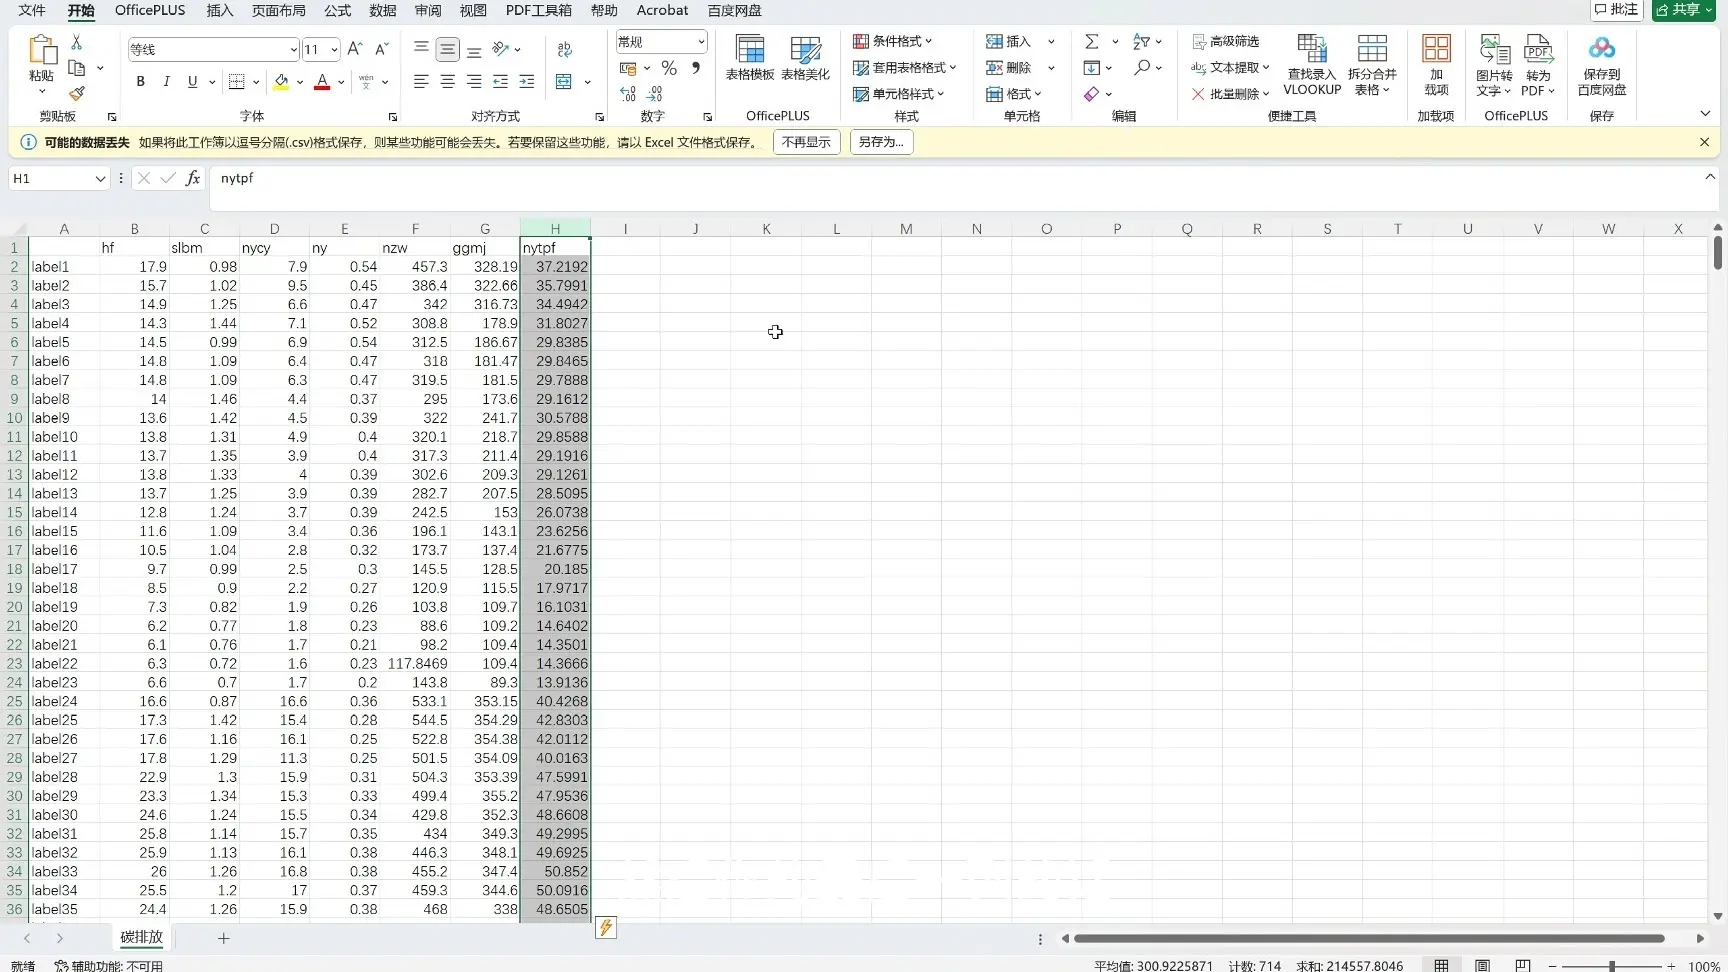This screenshot has height=972, width=1728.
Task: Click the orientation text angle icon
Action: click(501, 49)
